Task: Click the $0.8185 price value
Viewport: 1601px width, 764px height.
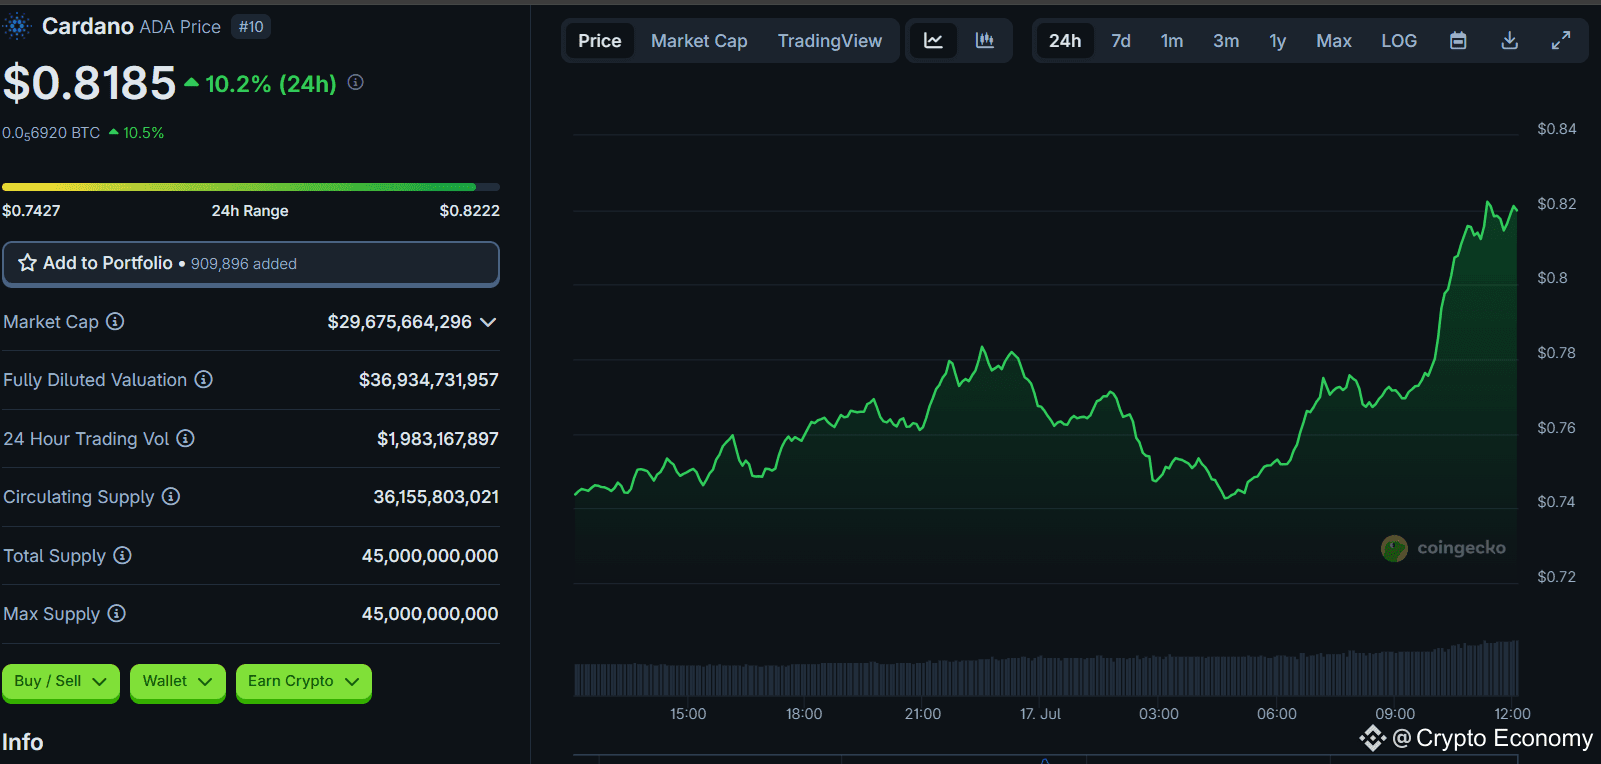Action: click(89, 83)
